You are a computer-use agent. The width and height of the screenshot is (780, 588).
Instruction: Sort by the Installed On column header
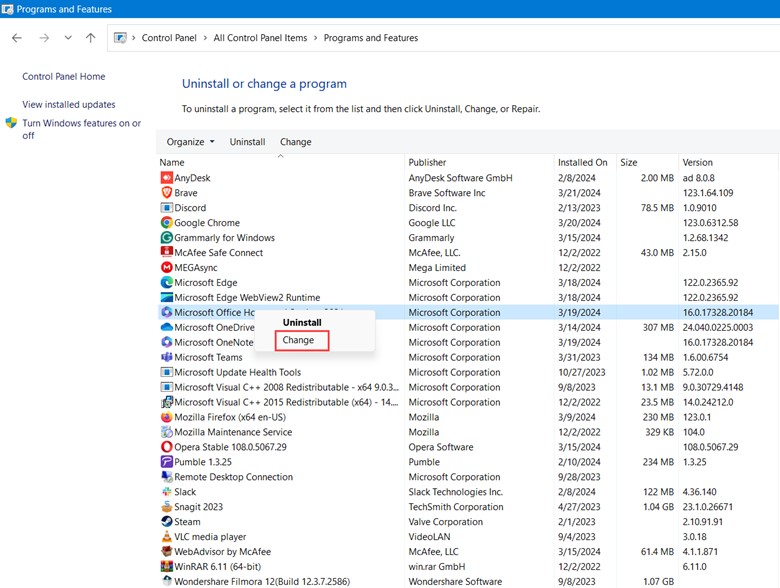coord(585,162)
